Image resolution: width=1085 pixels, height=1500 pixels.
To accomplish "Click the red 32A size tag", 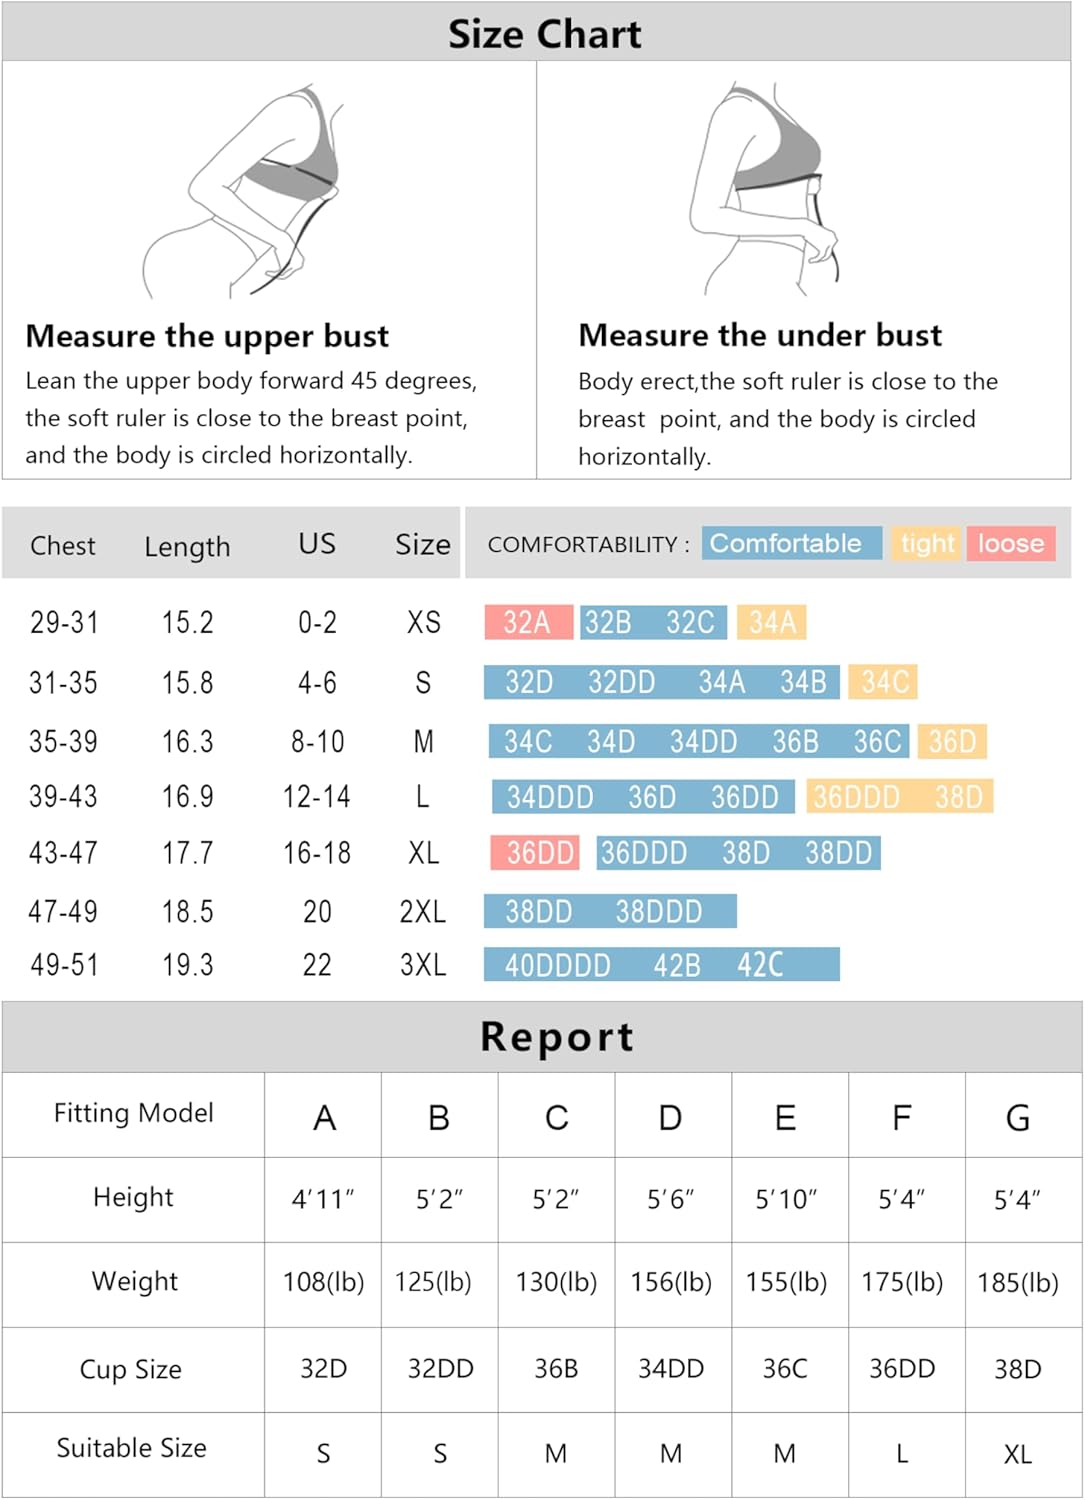I will tap(528, 622).
